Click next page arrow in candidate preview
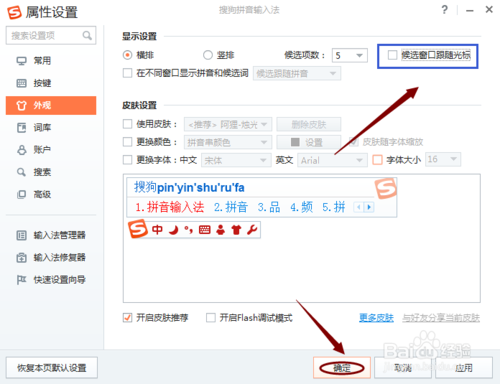This screenshot has width=500, height=384. click(x=369, y=207)
